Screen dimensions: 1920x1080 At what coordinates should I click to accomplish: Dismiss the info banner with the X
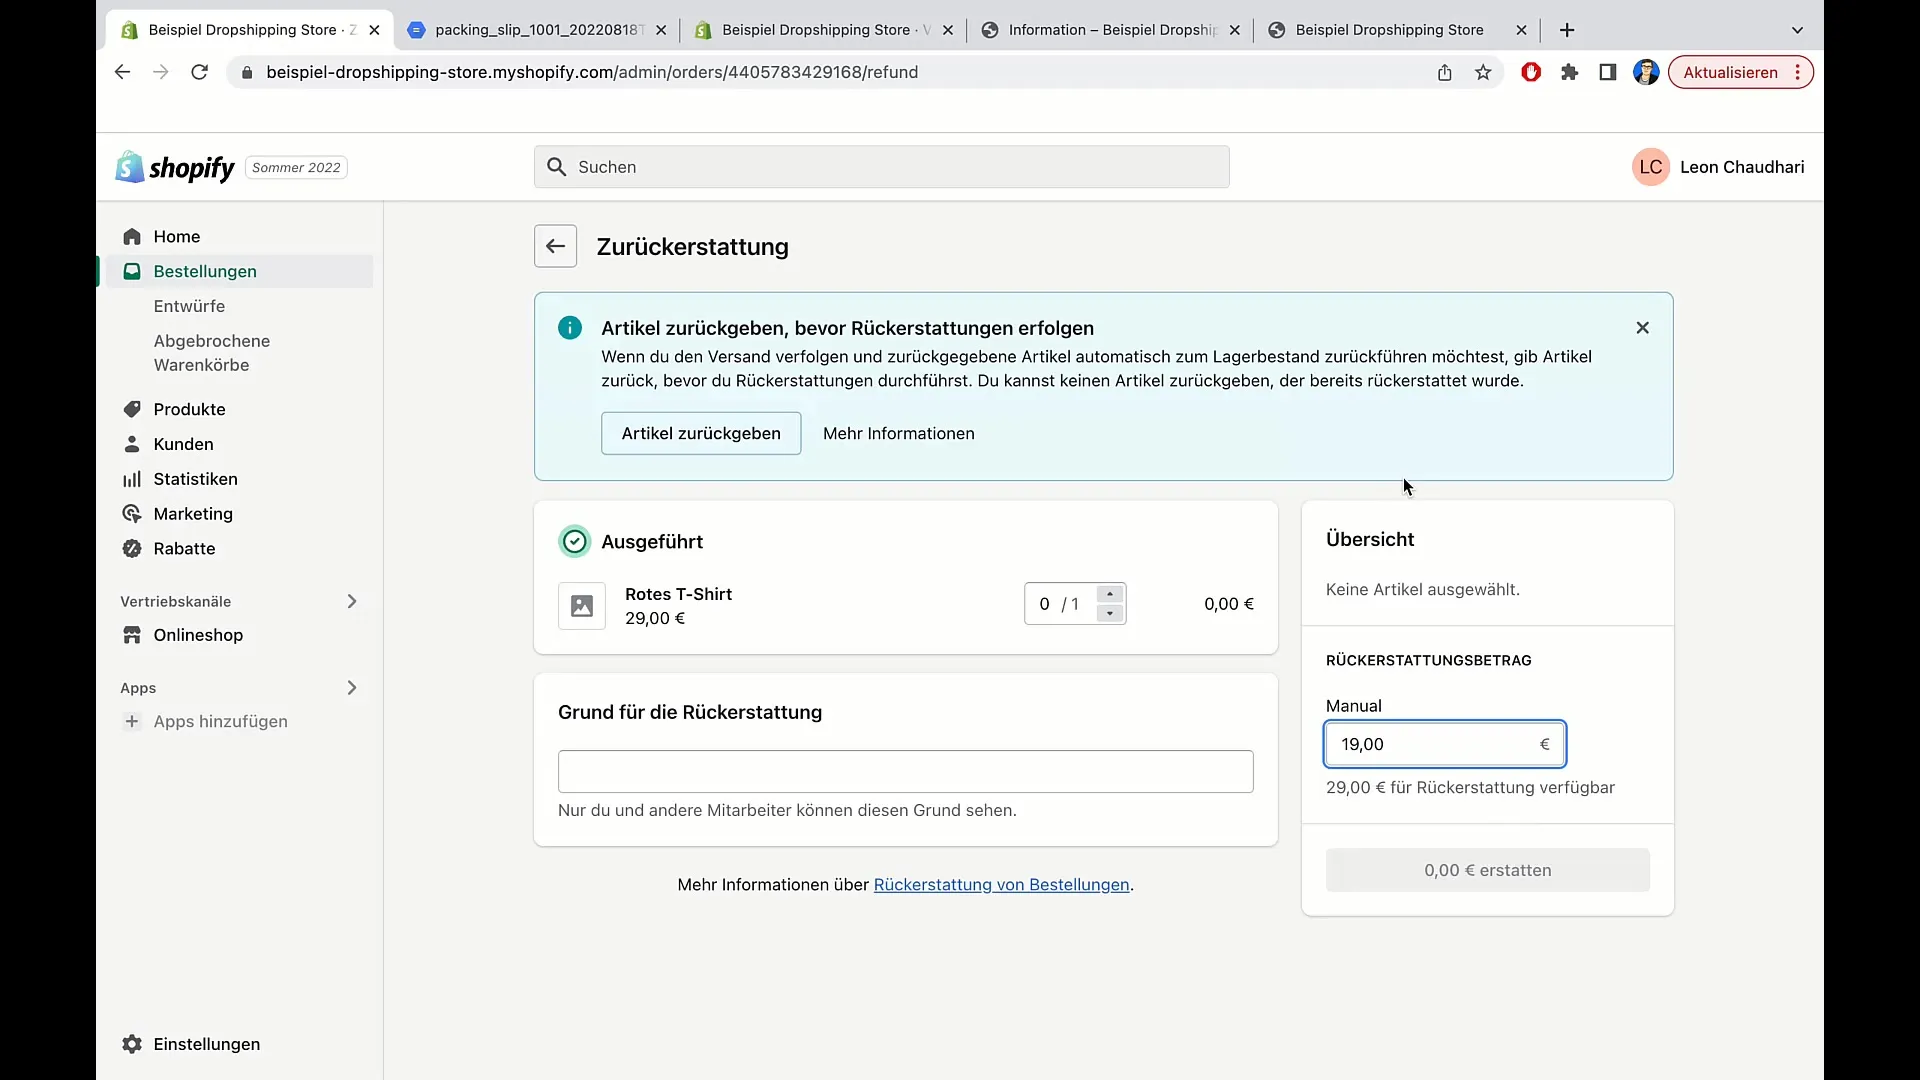[1642, 328]
